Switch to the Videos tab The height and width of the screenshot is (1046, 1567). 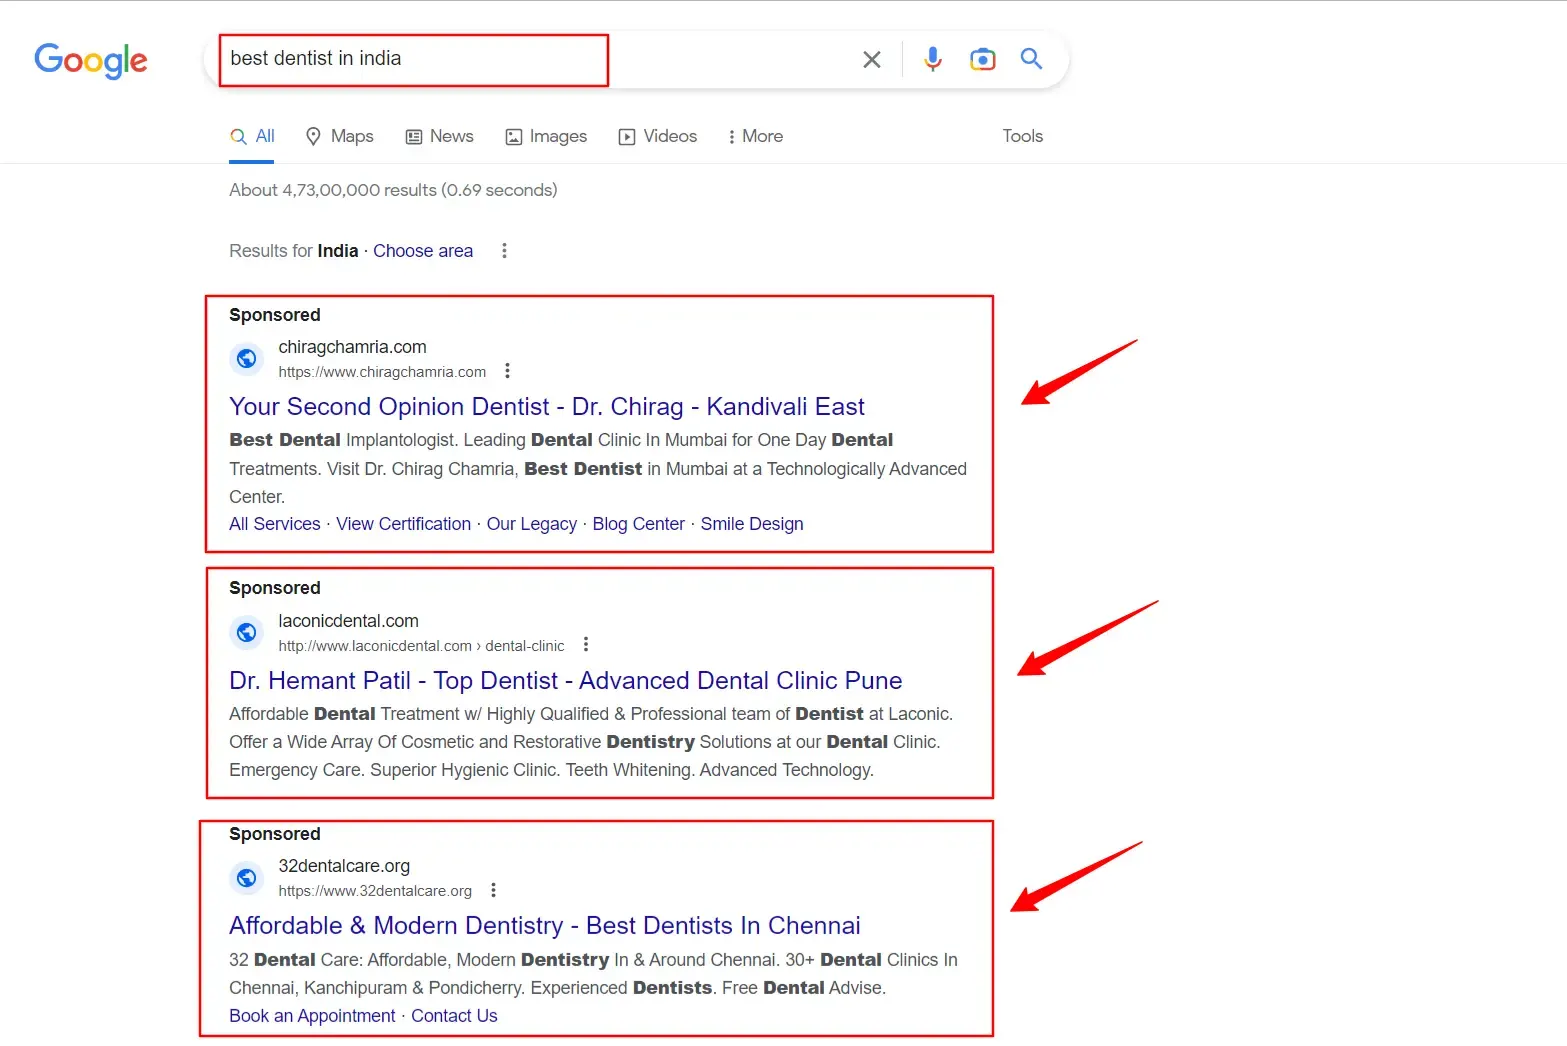[657, 136]
